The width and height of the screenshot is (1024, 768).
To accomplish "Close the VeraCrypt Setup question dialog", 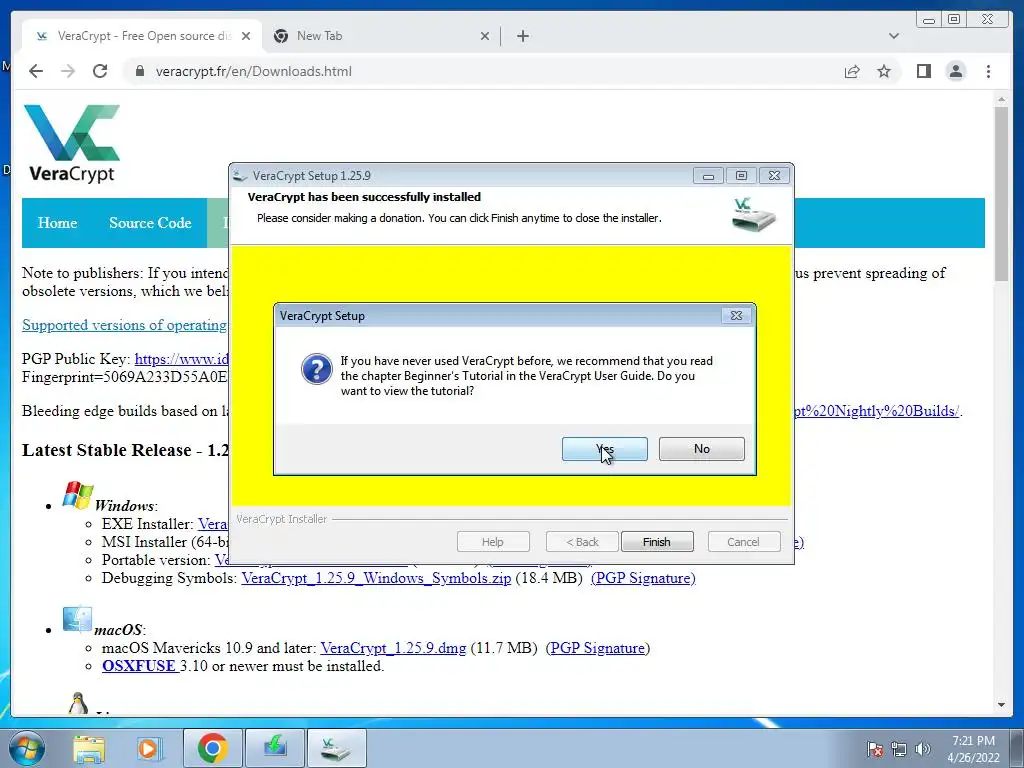I will click(x=736, y=315).
